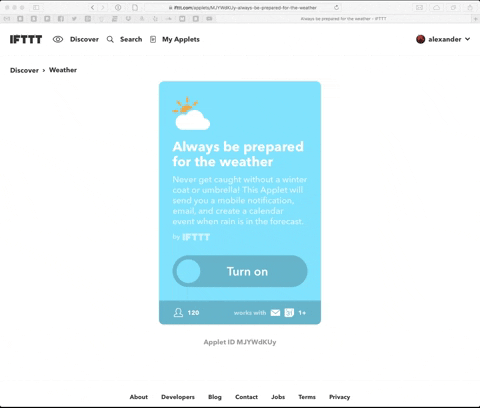The height and width of the screenshot is (408, 480).
Task: Click the alexander profile avatar
Action: pyautogui.click(x=421, y=39)
